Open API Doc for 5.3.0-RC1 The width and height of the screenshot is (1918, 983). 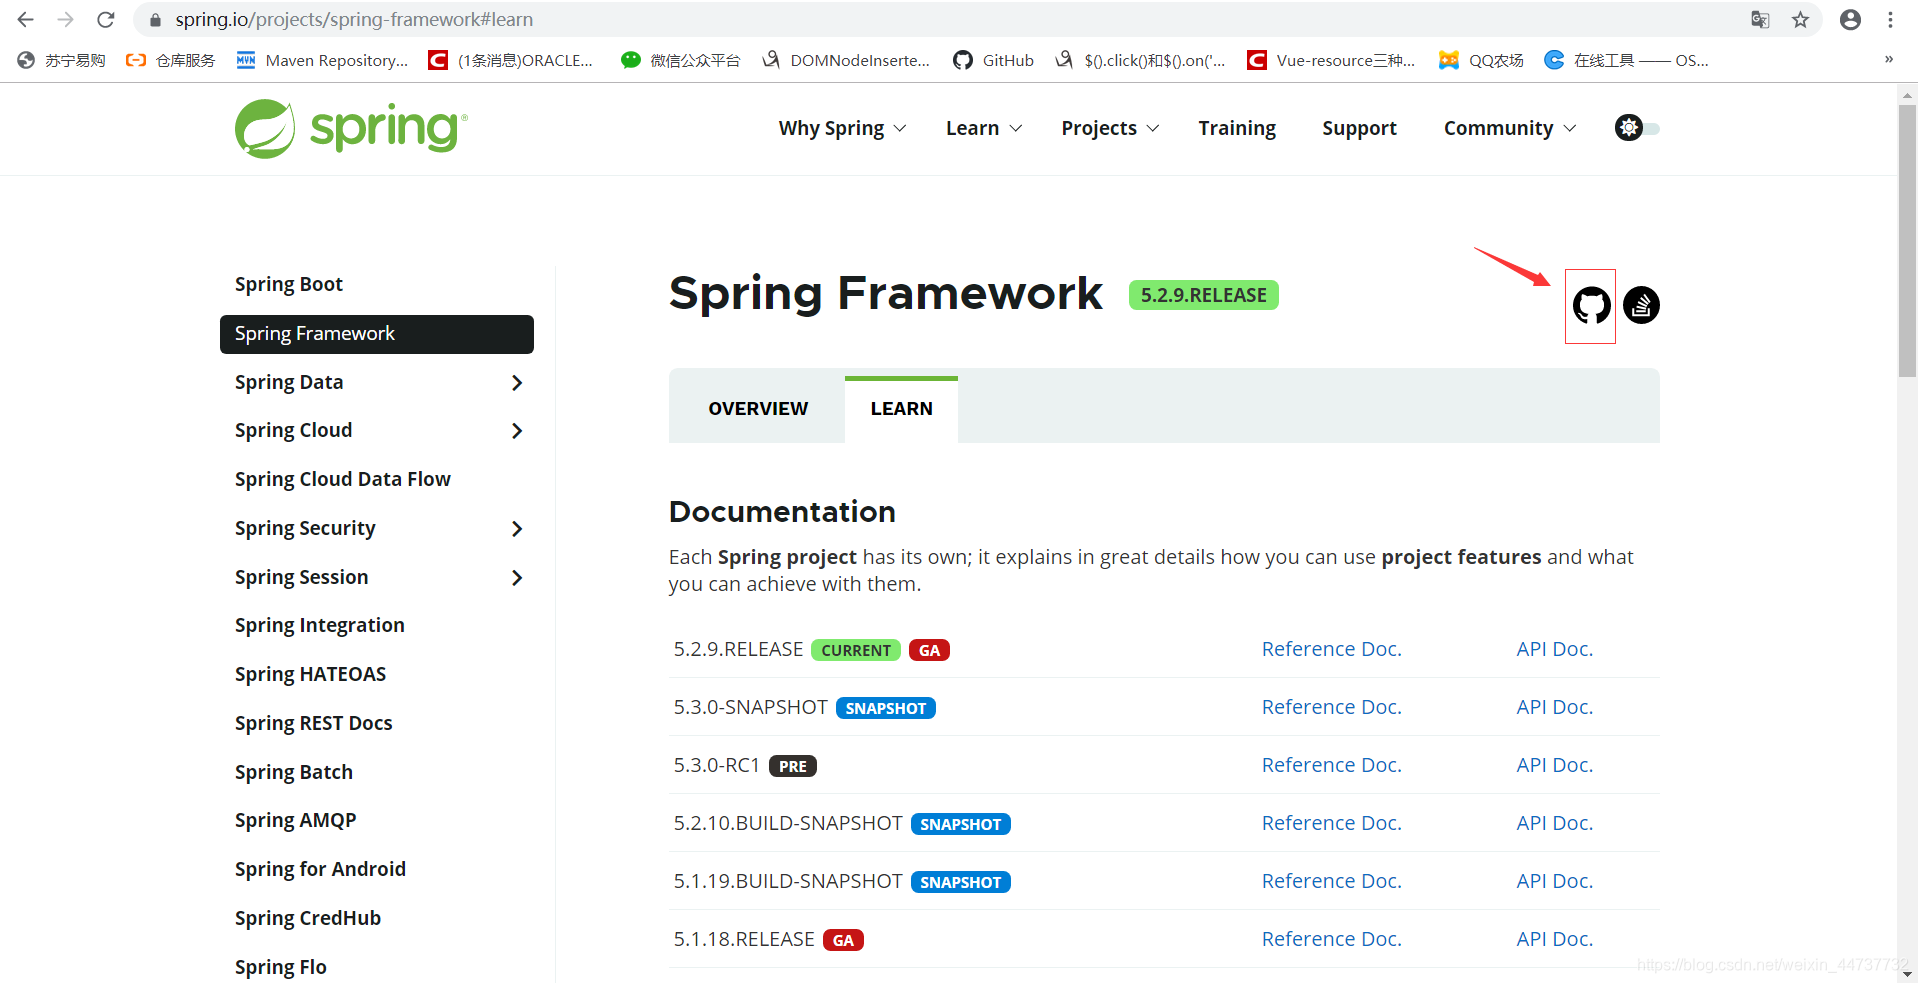coord(1554,765)
